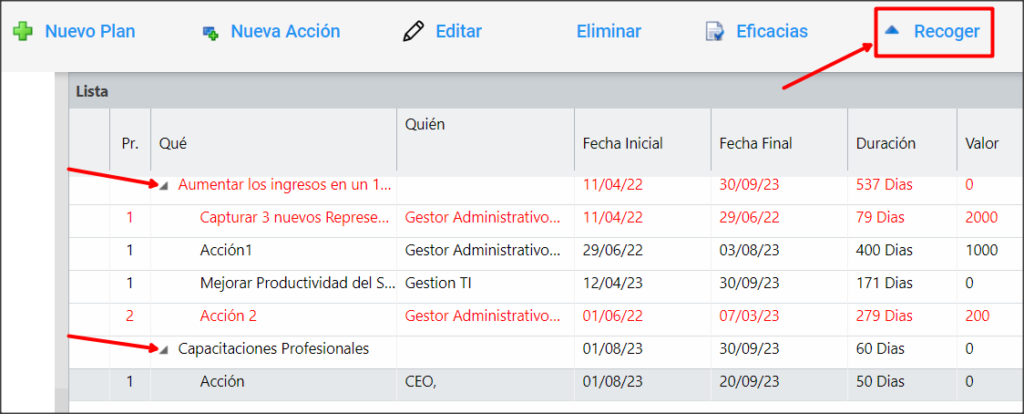Click the 2000 value cell
Image resolution: width=1024 pixels, height=414 pixels.
982,218
